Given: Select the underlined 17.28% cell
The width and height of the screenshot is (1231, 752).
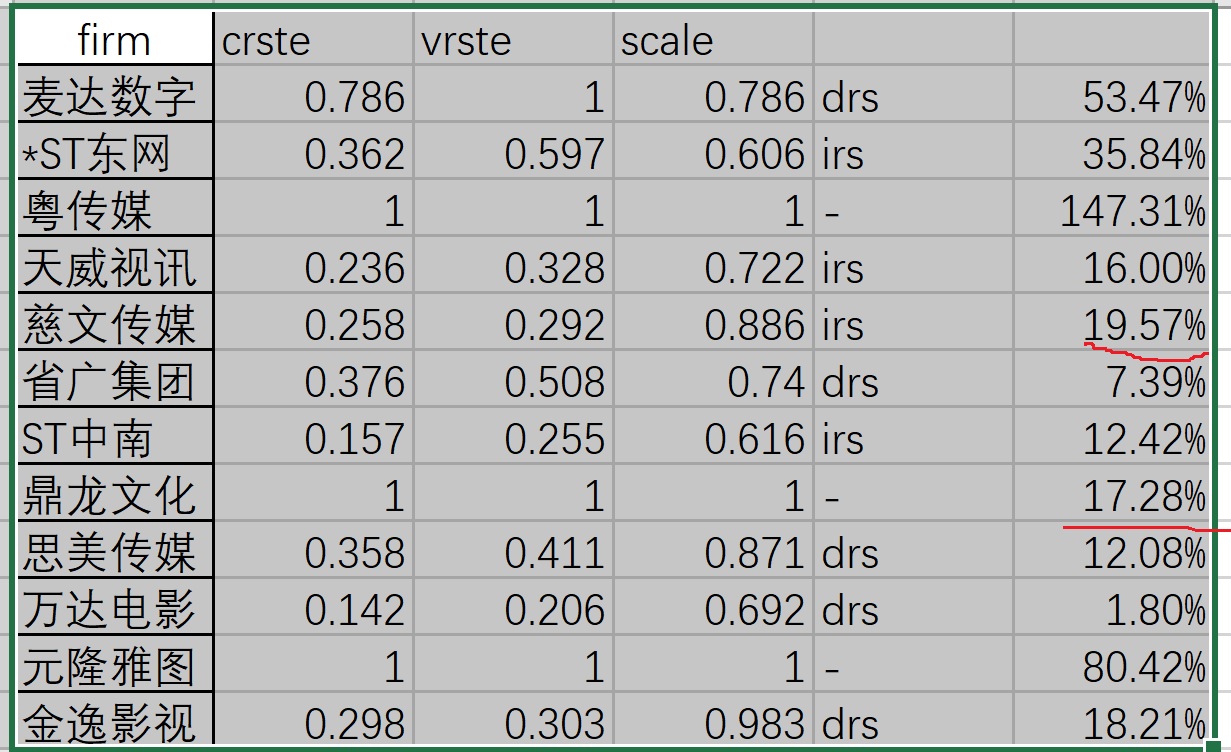Looking at the screenshot, I should pyautogui.click(x=1112, y=496).
